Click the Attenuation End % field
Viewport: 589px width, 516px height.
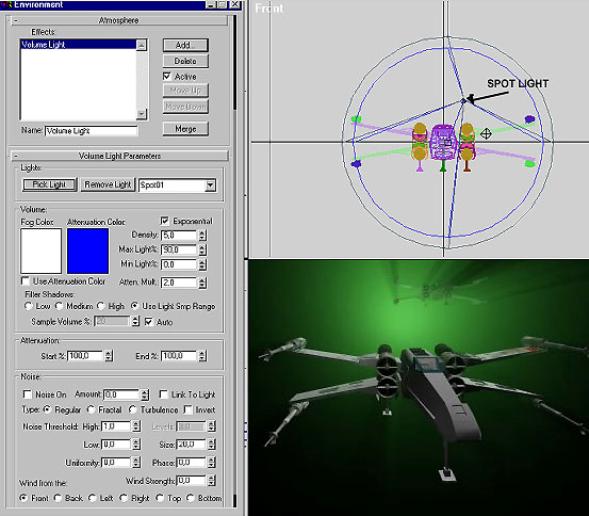178,356
